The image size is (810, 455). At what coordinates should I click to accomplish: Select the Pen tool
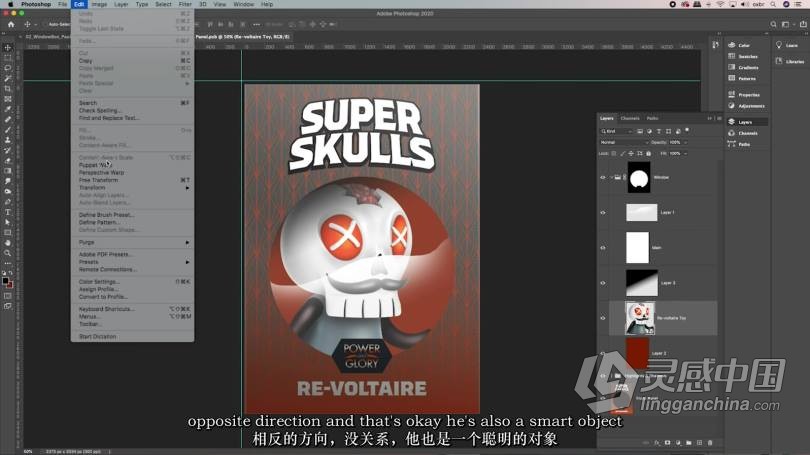click(x=7, y=202)
